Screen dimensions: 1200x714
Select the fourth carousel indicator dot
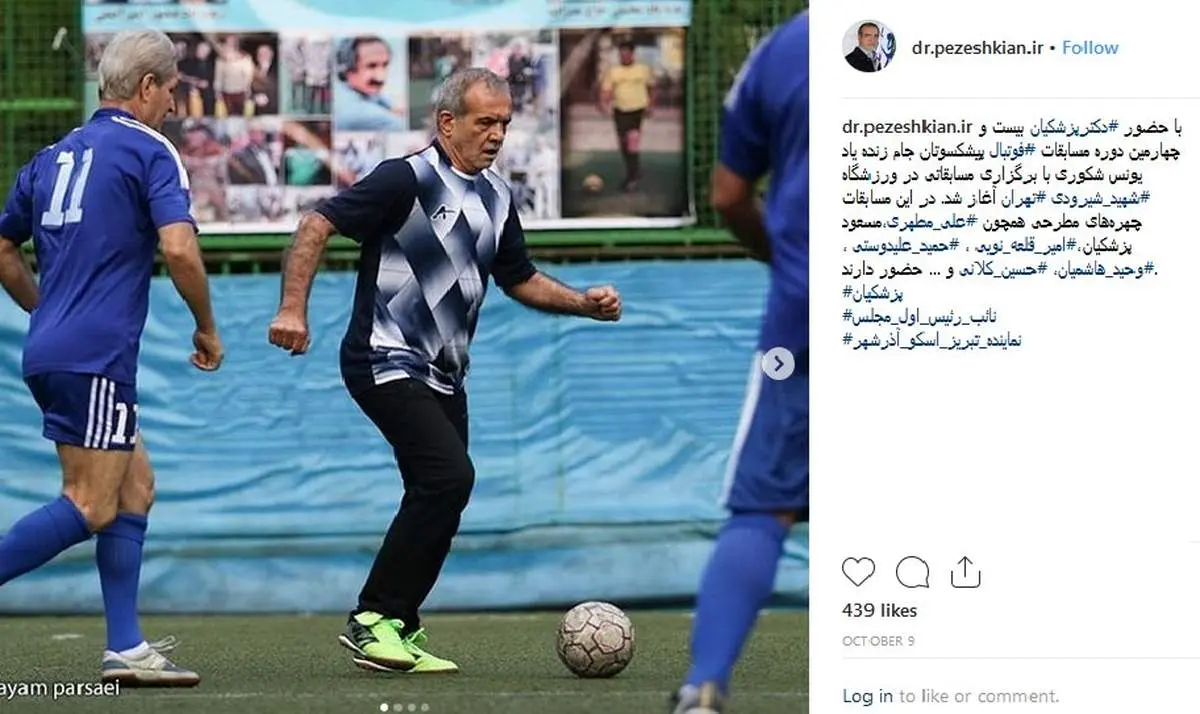425,707
